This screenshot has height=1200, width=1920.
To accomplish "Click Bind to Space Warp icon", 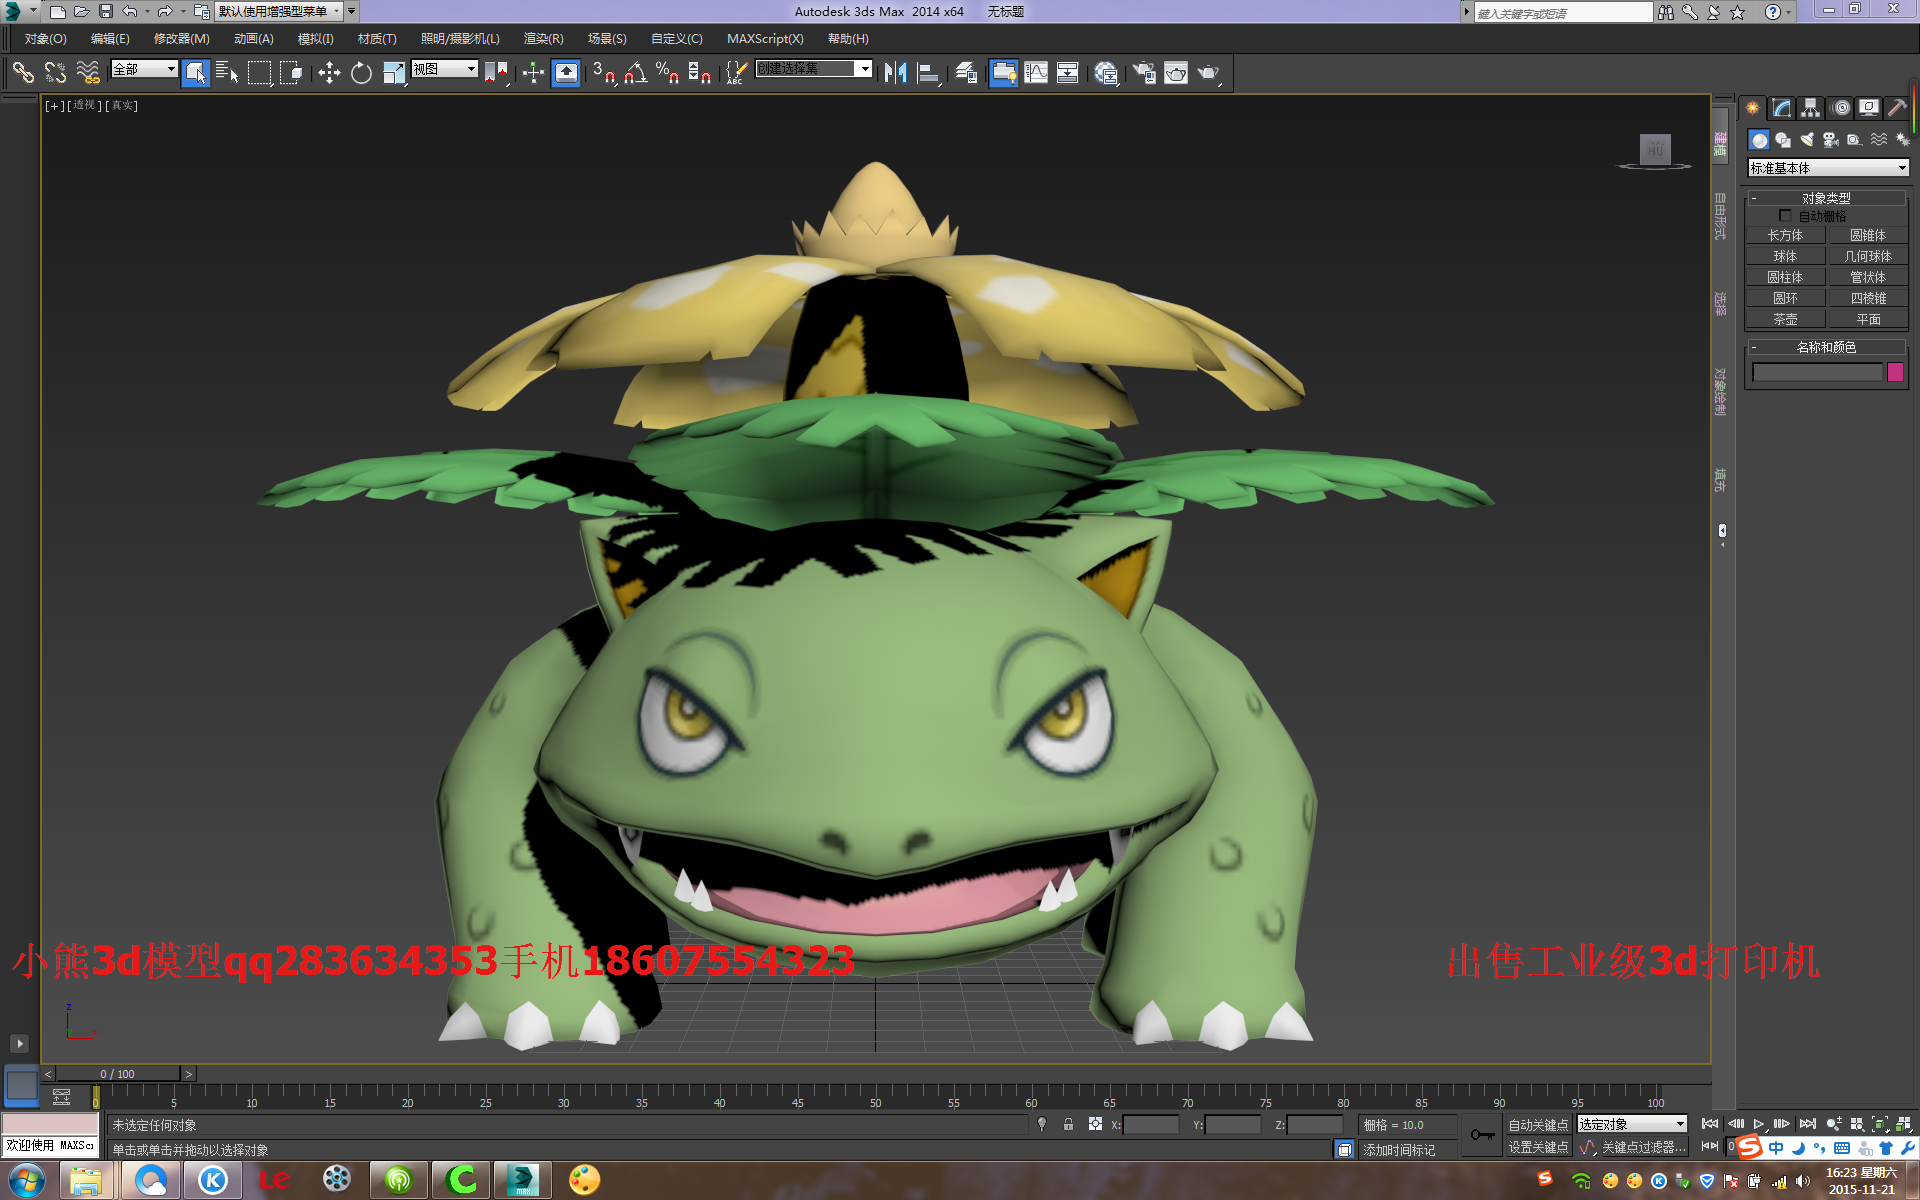I will coord(88,72).
